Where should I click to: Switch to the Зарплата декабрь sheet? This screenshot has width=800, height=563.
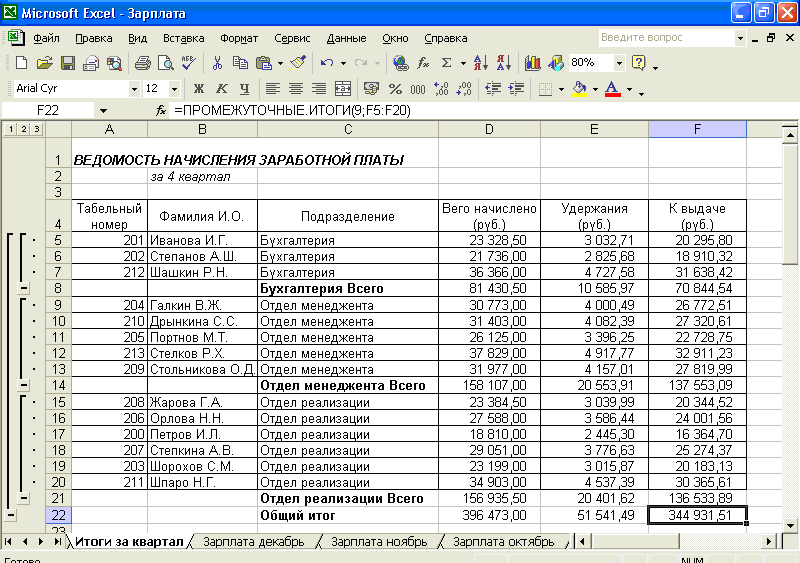(x=254, y=542)
